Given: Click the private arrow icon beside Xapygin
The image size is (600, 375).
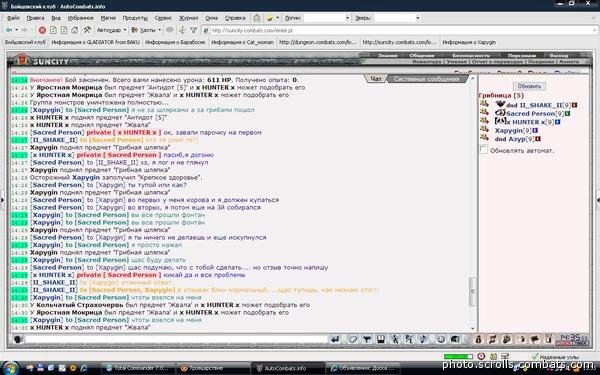Looking at the screenshot, I should coord(484,129).
